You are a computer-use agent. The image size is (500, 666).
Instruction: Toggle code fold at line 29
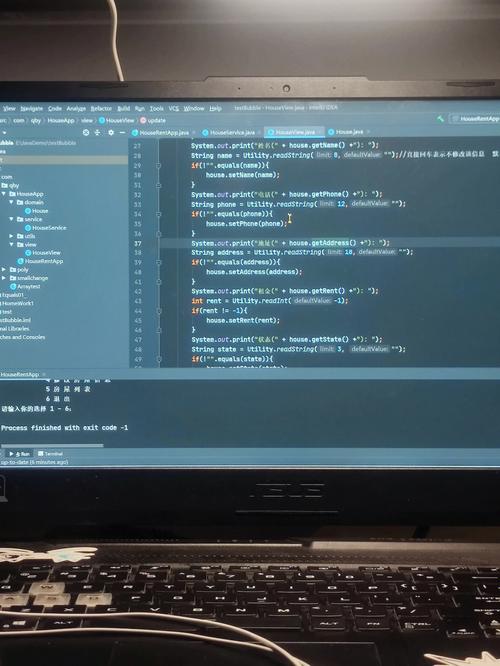click(x=158, y=165)
